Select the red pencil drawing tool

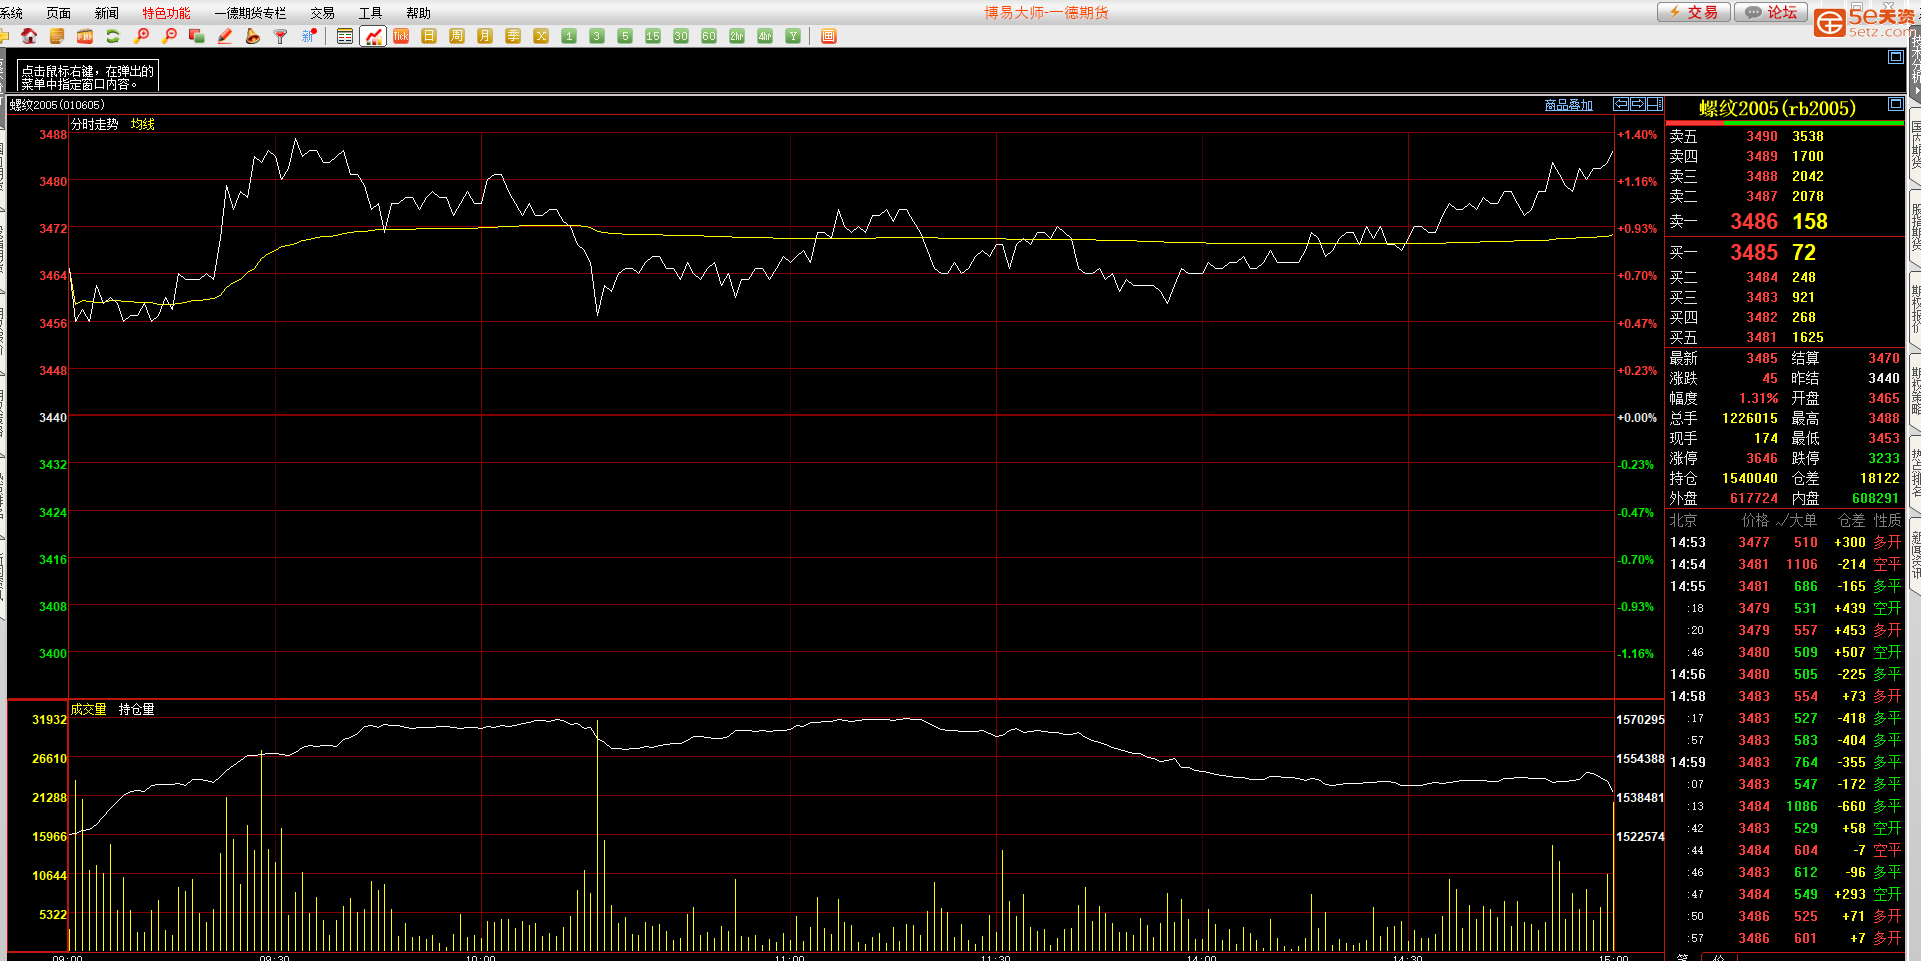point(225,36)
